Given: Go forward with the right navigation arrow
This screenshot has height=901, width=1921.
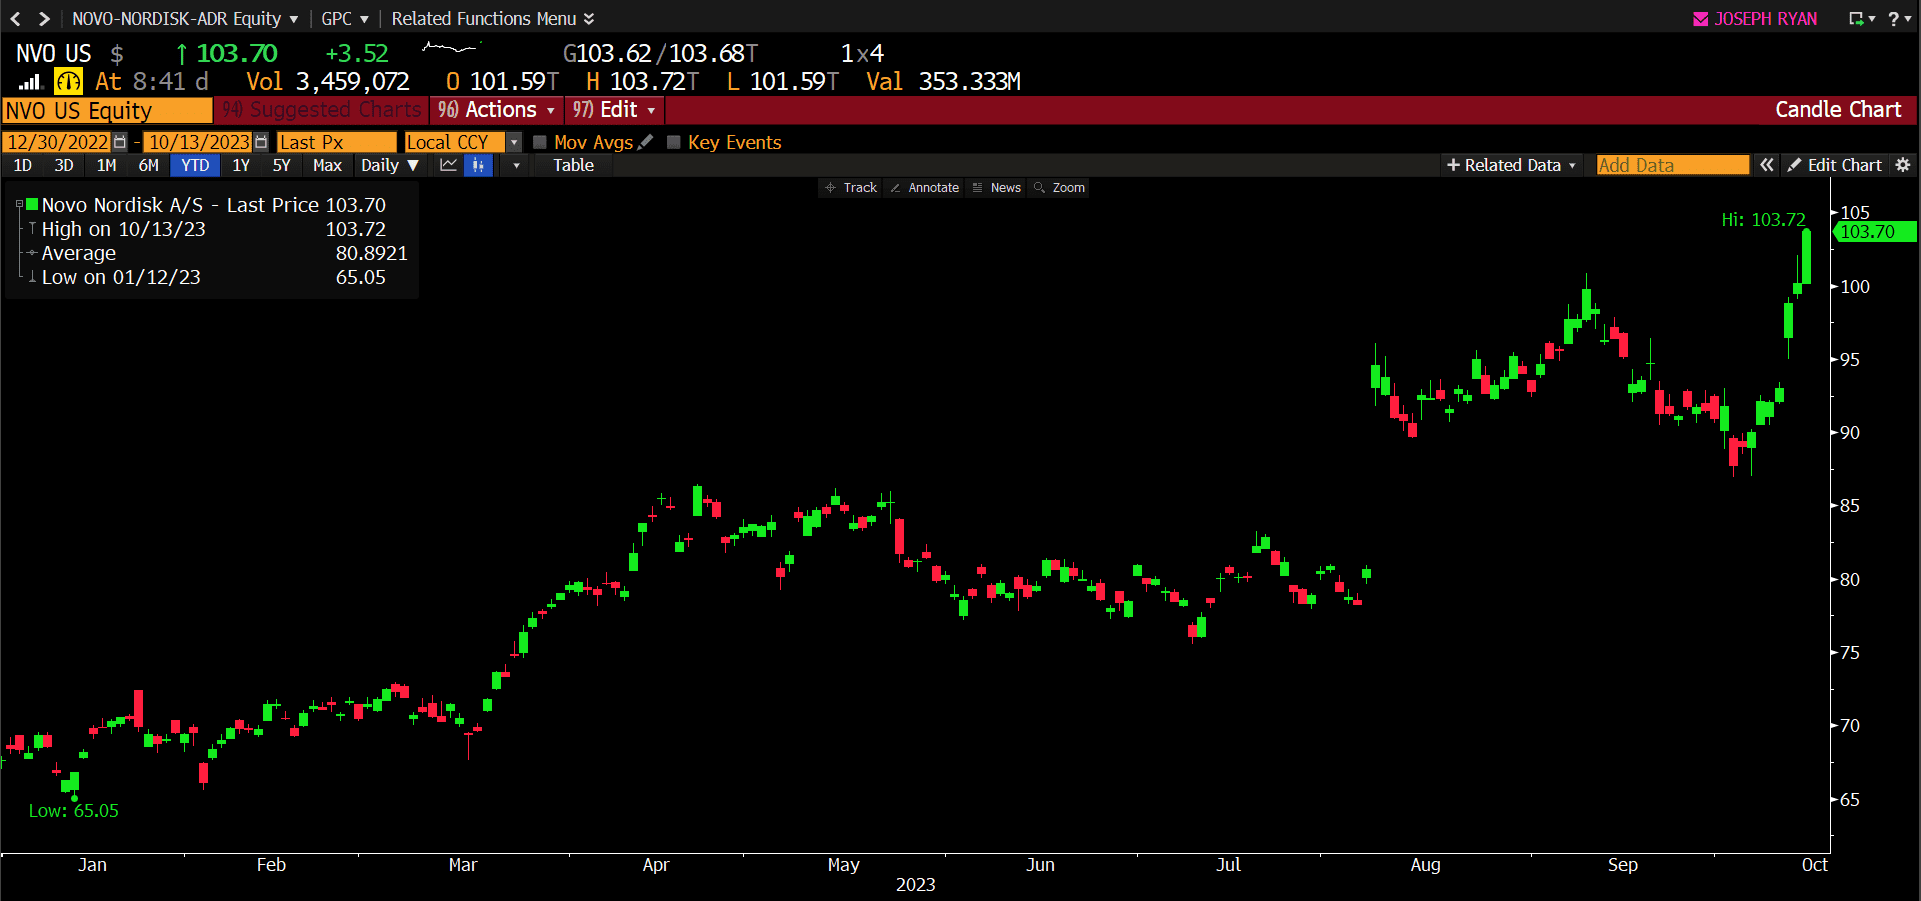Looking at the screenshot, I should point(44,19).
